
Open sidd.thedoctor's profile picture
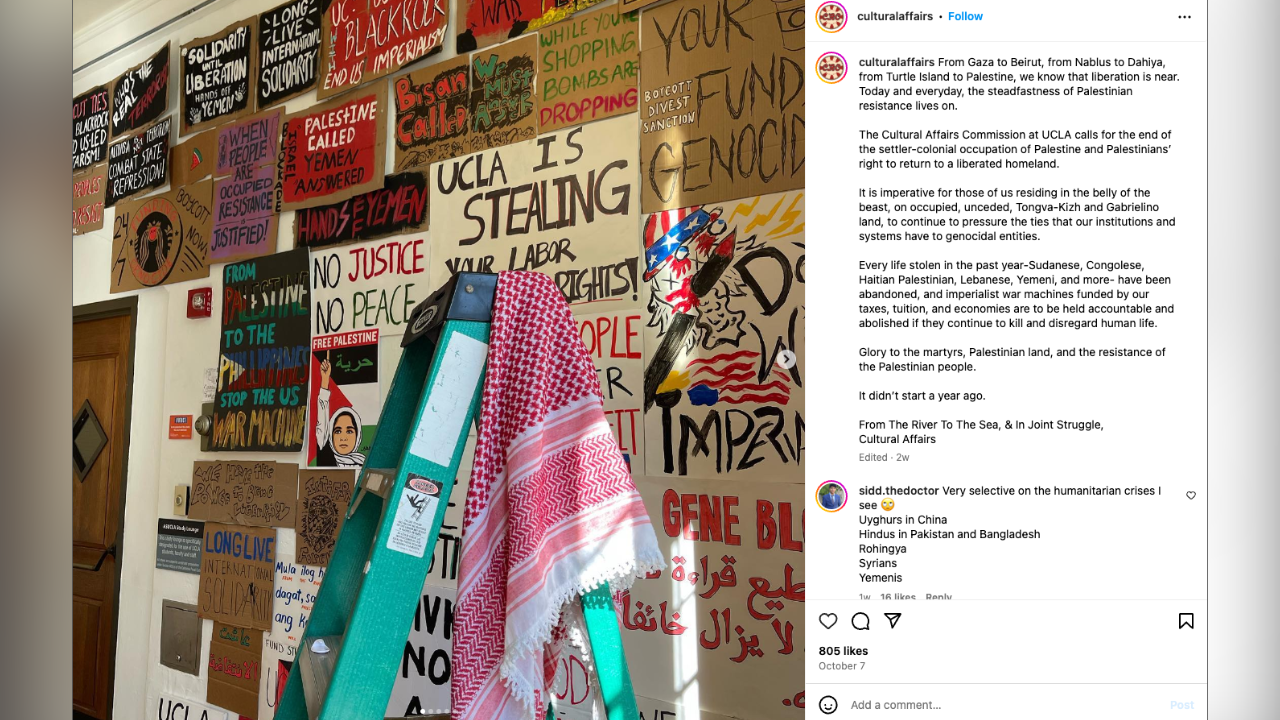point(832,496)
